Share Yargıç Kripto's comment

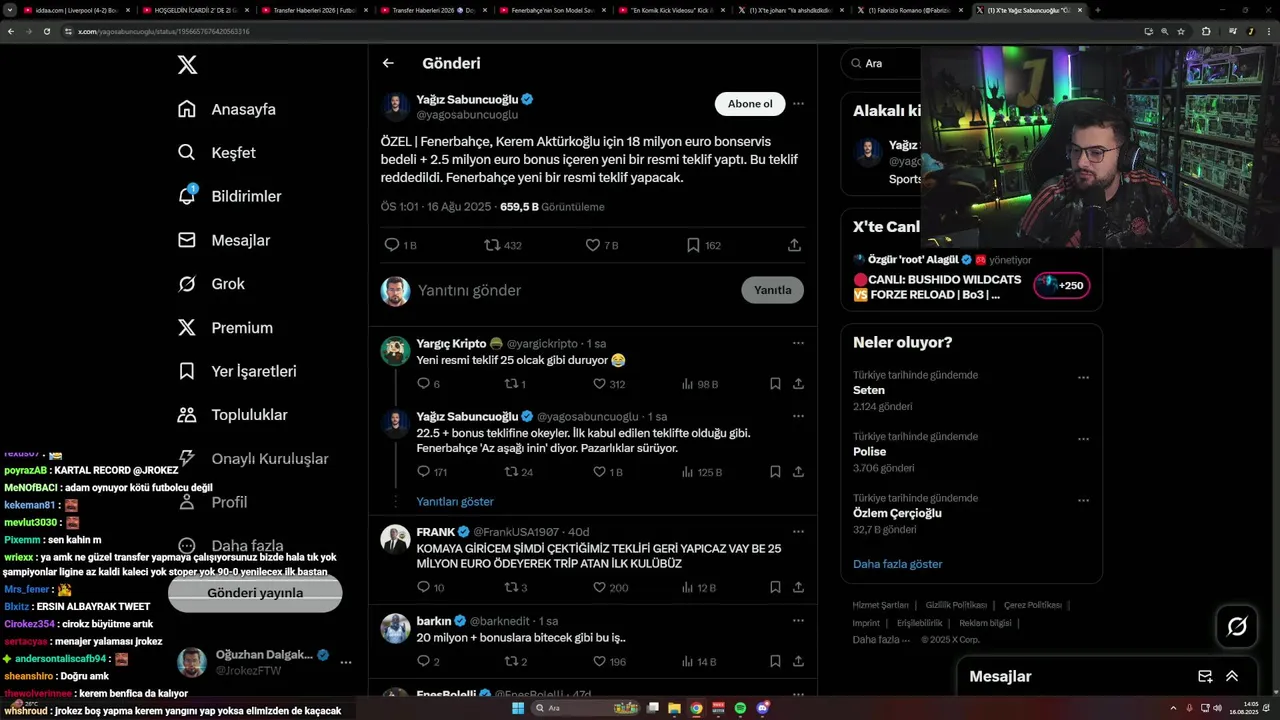tap(798, 384)
